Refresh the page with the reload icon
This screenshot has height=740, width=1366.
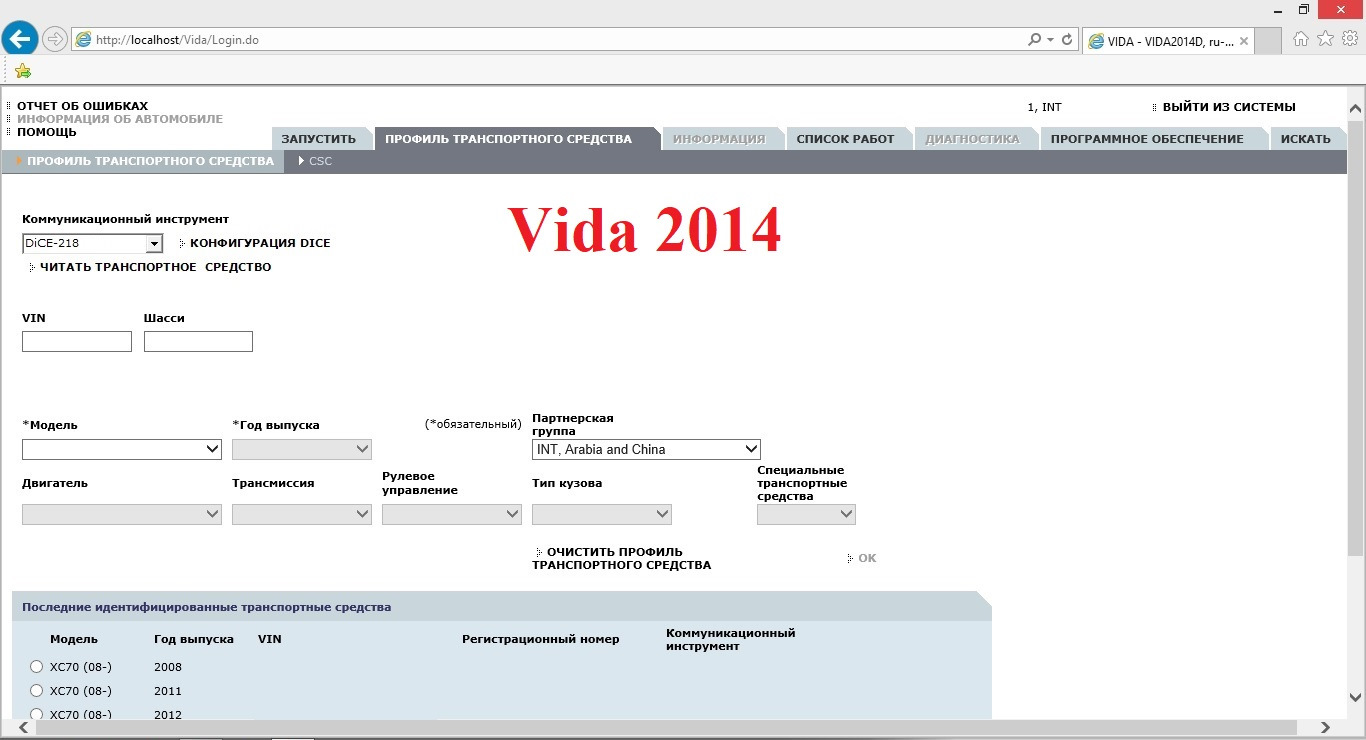(x=1067, y=40)
